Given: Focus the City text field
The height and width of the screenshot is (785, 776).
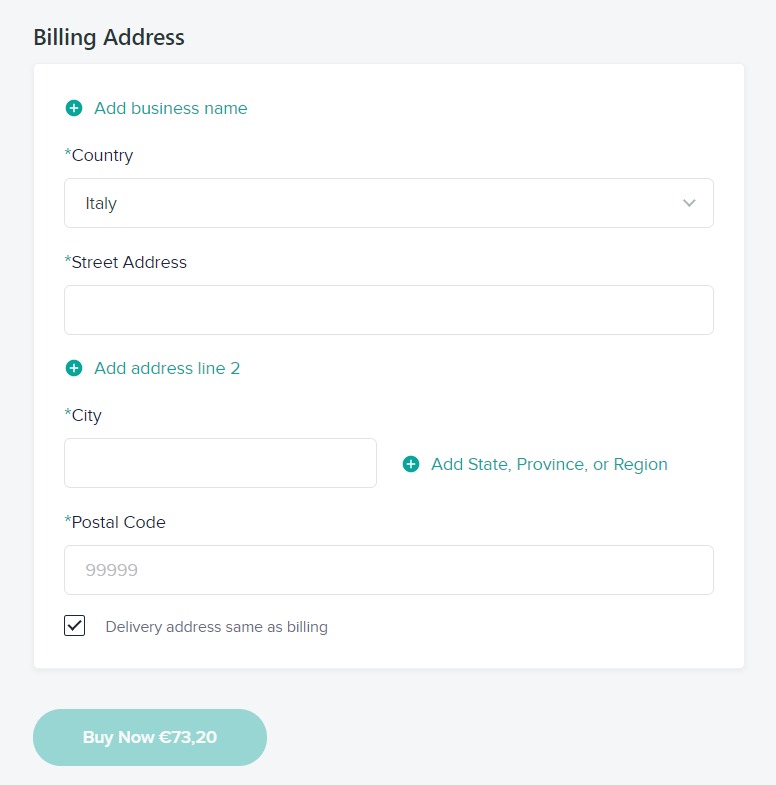Looking at the screenshot, I should pyautogui.click(x=220, y=463).
